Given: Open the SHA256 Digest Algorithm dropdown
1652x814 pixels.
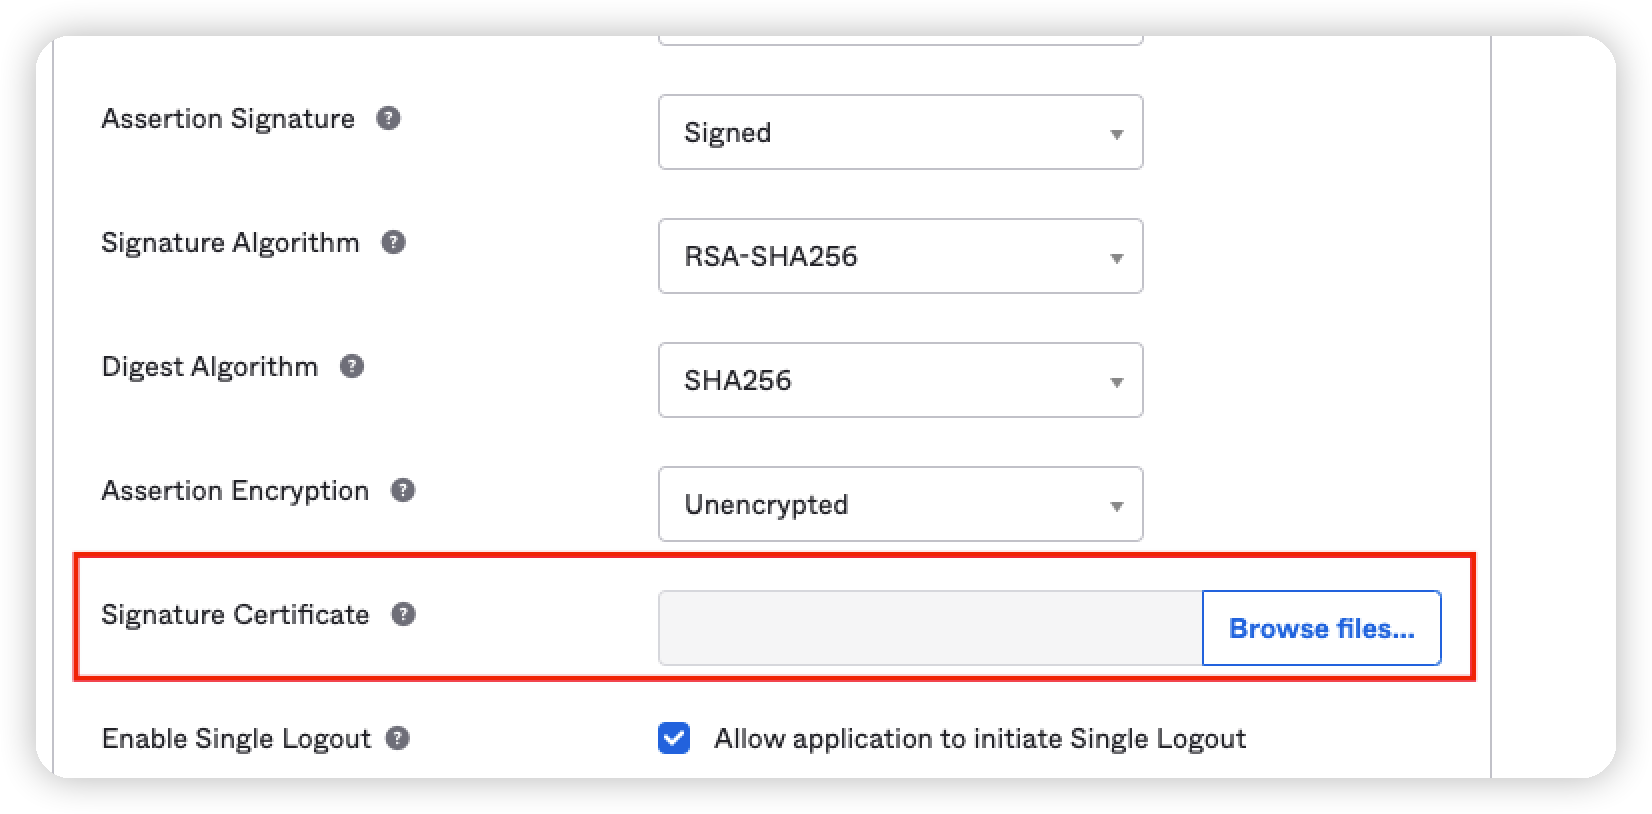Looking at the screenshot, I should (900, 381).
